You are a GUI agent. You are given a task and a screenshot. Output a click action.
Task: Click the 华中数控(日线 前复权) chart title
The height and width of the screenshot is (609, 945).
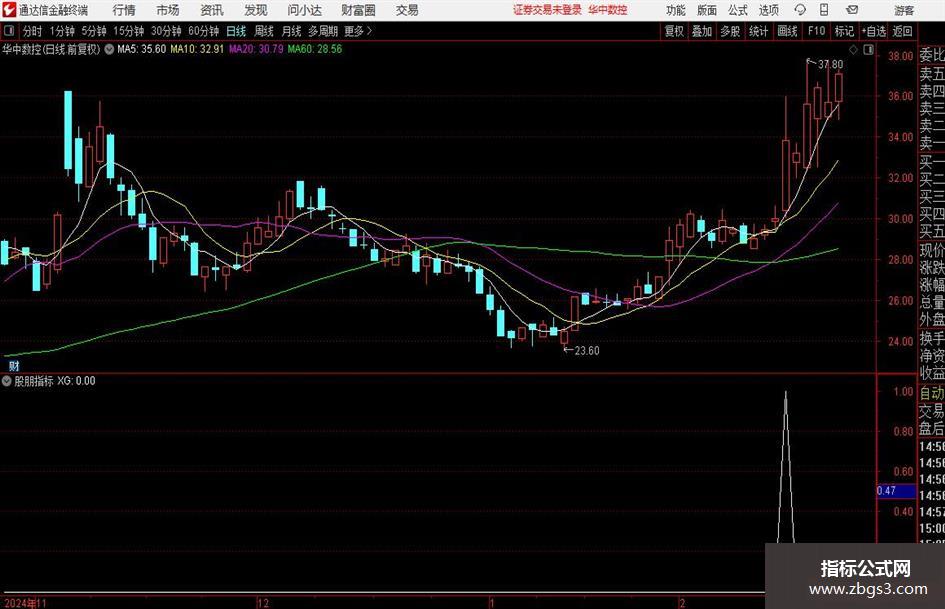pos(51,49)
